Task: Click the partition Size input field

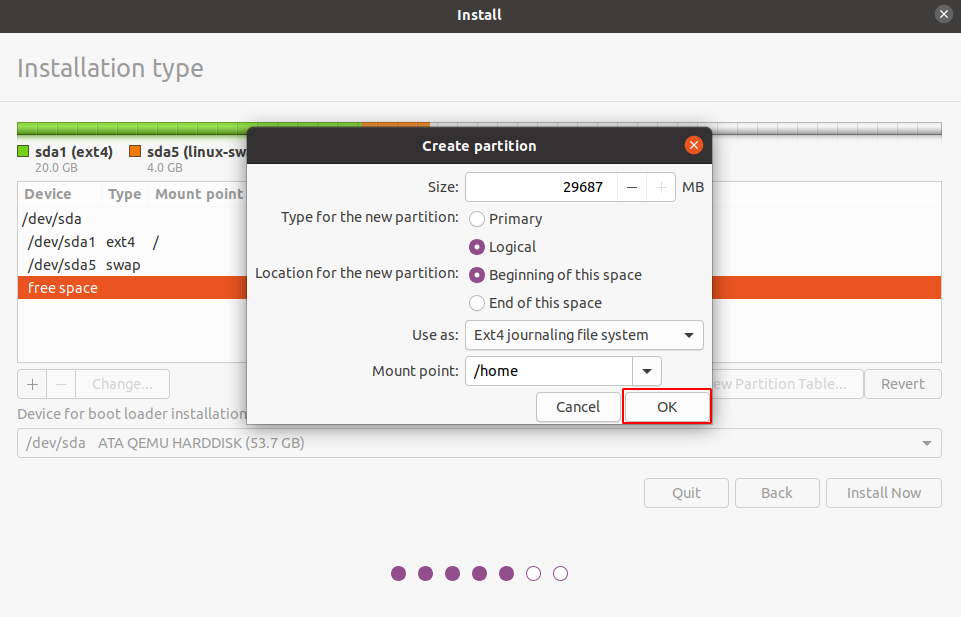Action: pyautogui.click(x=540, y=187)
